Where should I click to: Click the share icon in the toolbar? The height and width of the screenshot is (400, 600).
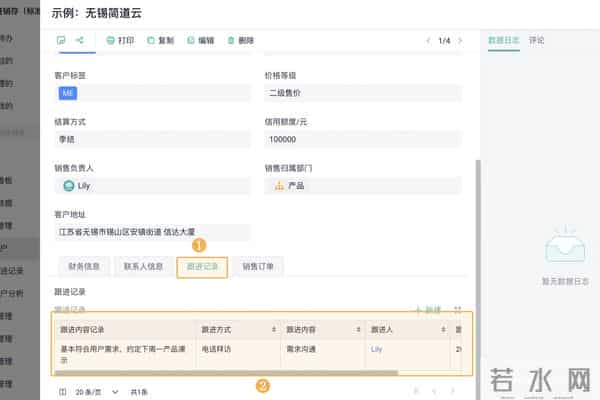(80, 40)
